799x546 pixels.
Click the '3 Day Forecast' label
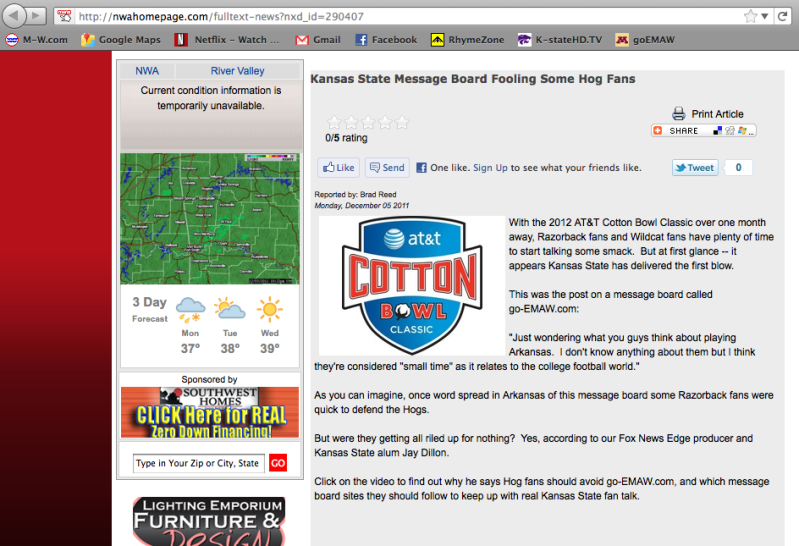click(x=150, y=309)
